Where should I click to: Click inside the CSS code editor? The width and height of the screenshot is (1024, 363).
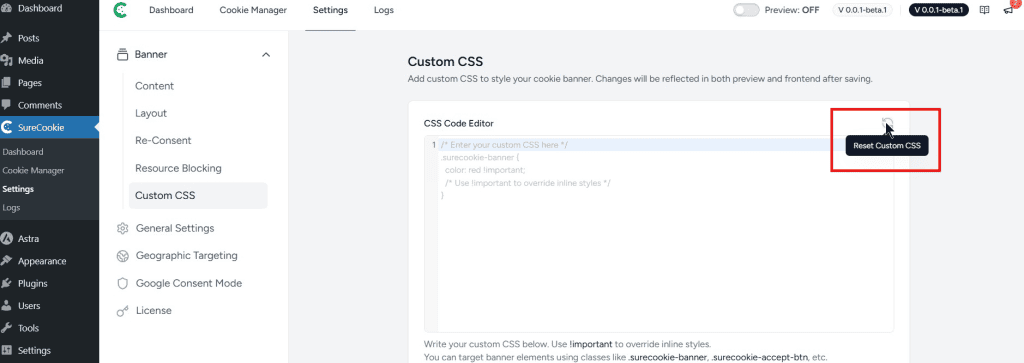659,234
